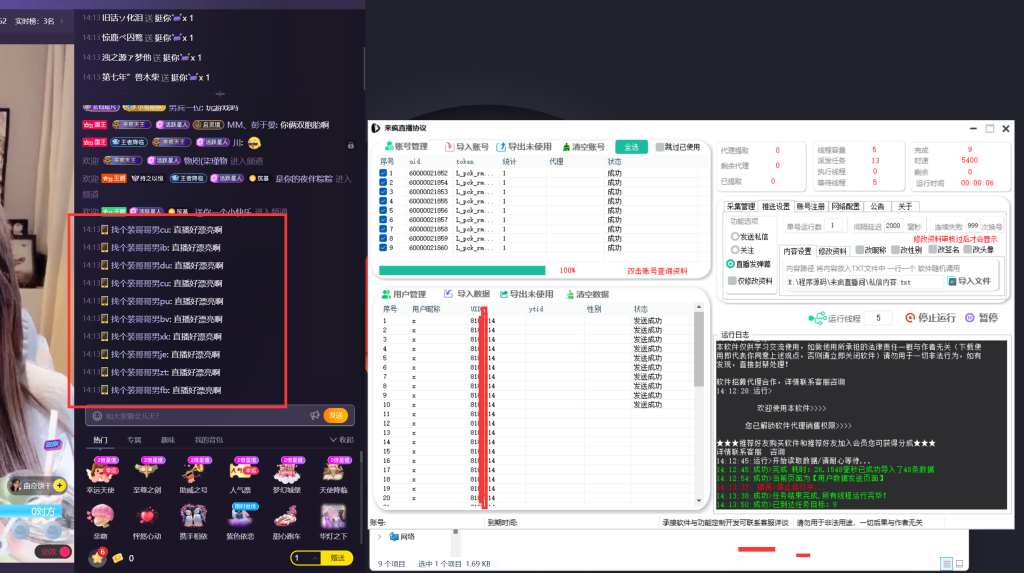1024x573 pixels.
Task: Open the 修改资料 tab
Action: (833, 250)
